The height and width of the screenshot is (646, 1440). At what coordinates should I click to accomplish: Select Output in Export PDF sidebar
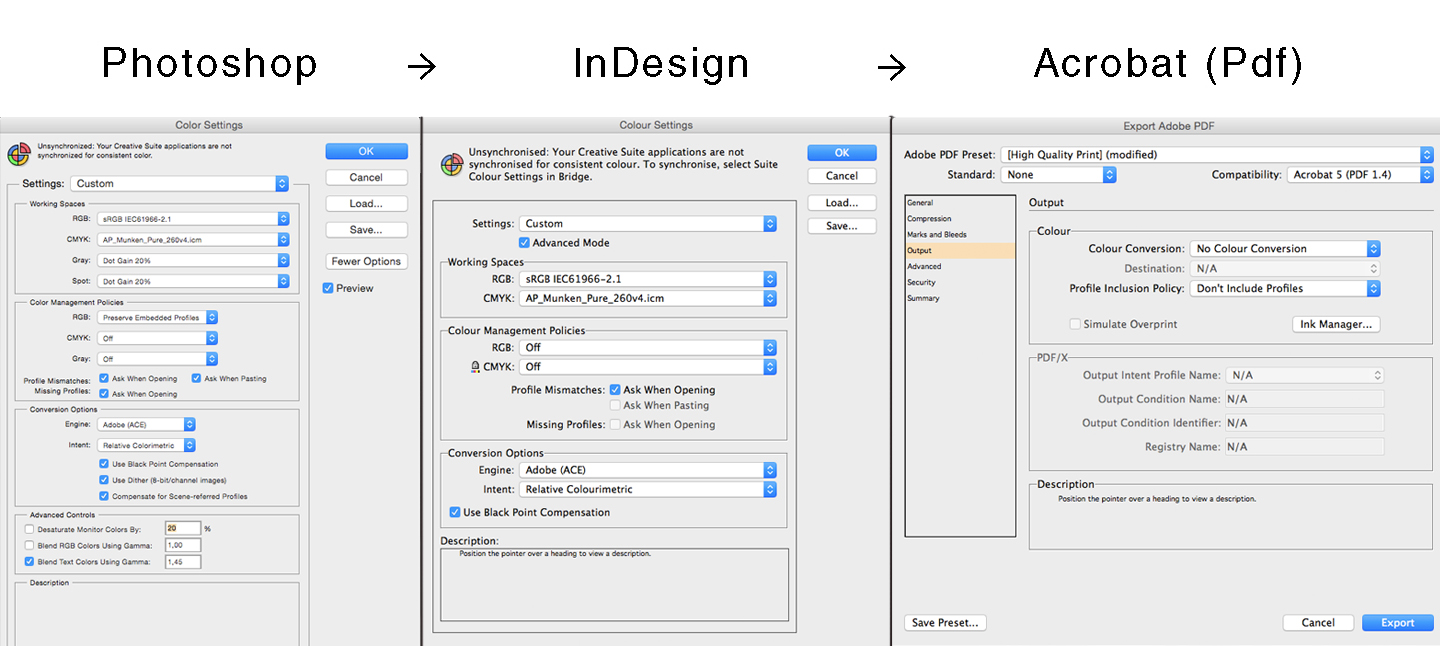pos(960,251)
